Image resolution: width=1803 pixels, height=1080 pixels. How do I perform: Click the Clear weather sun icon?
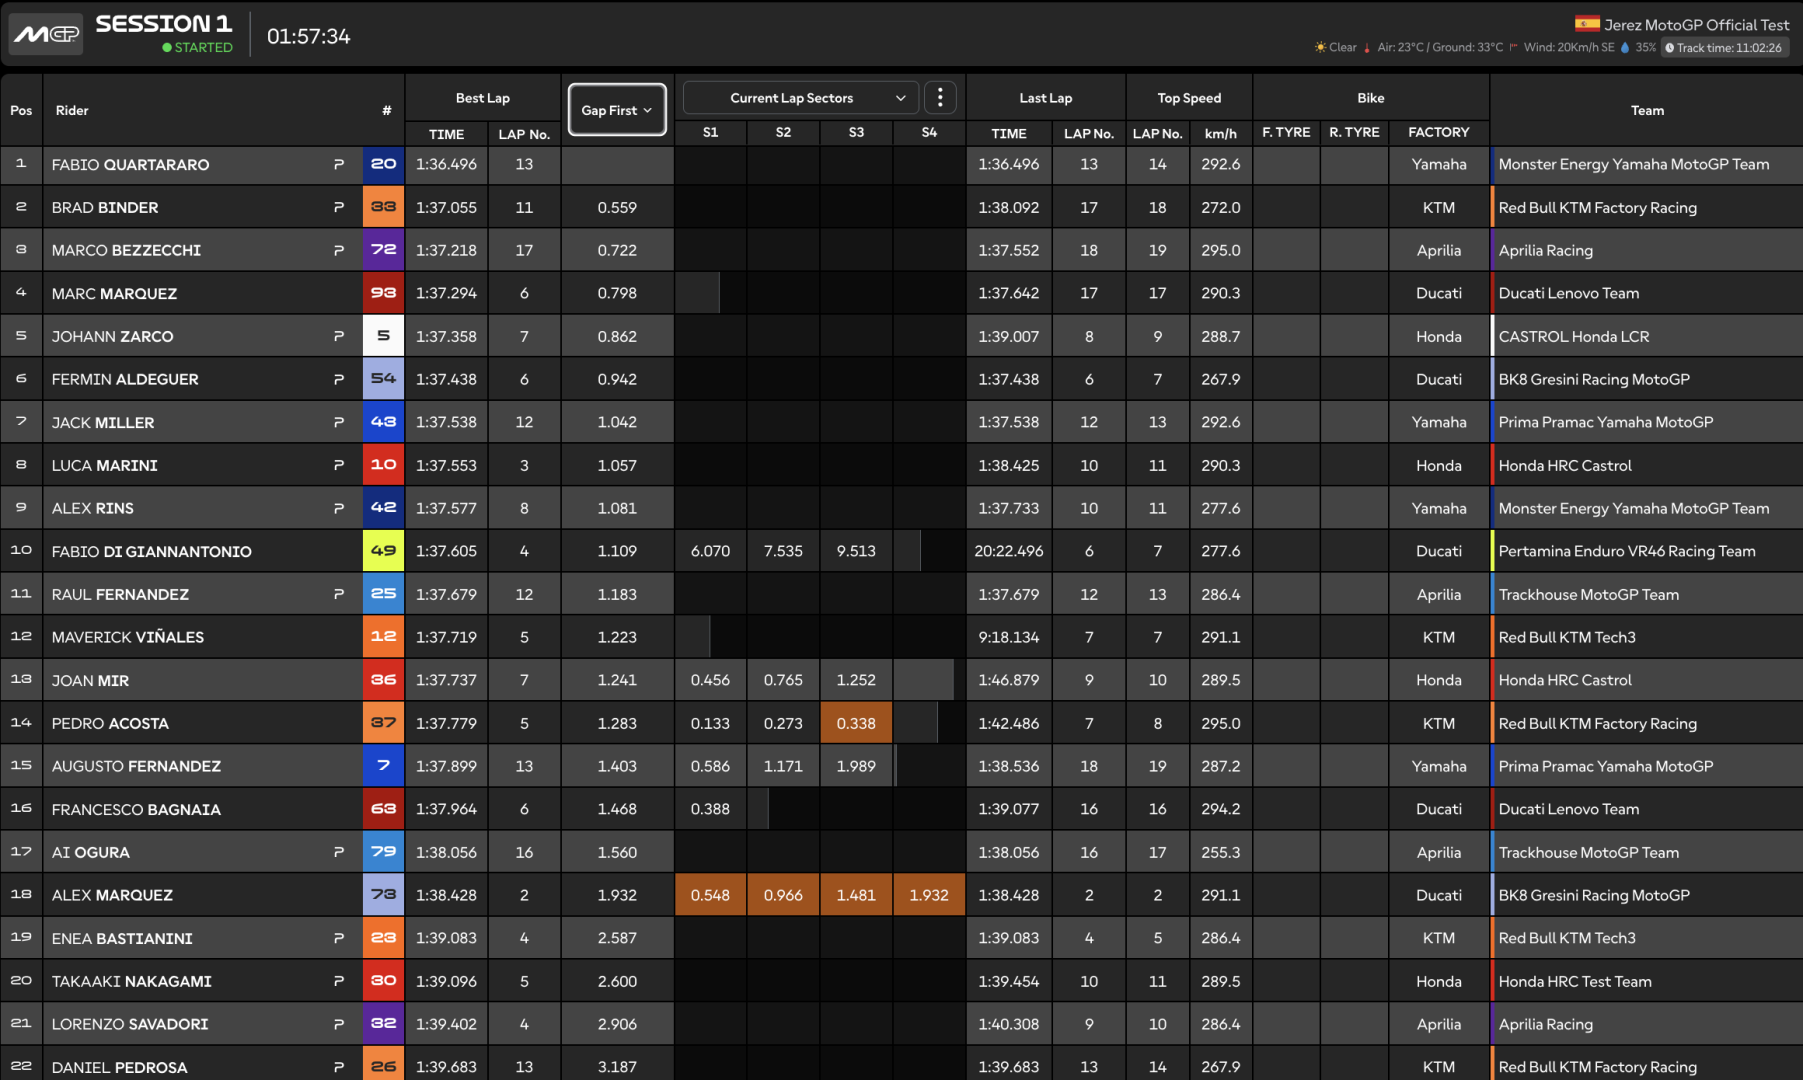tap(1320, 47)
